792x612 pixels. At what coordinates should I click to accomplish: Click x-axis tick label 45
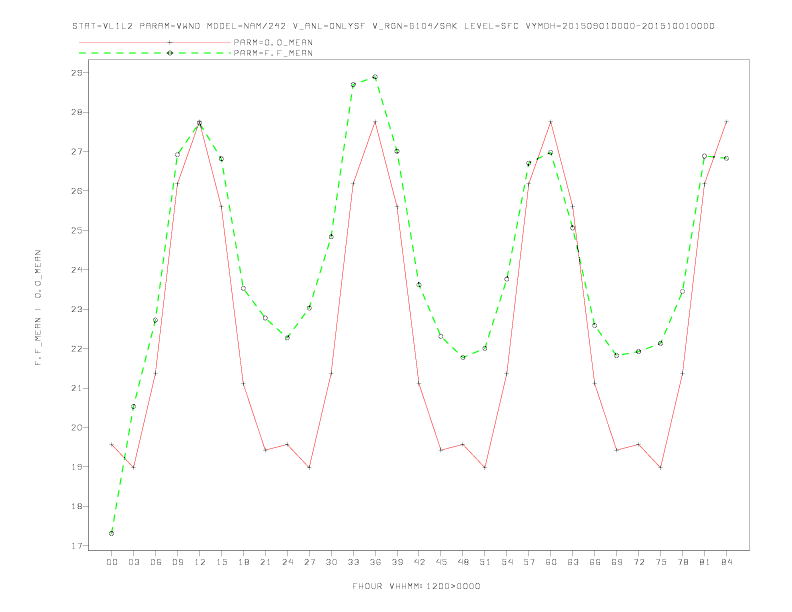[x=441, y=562]
